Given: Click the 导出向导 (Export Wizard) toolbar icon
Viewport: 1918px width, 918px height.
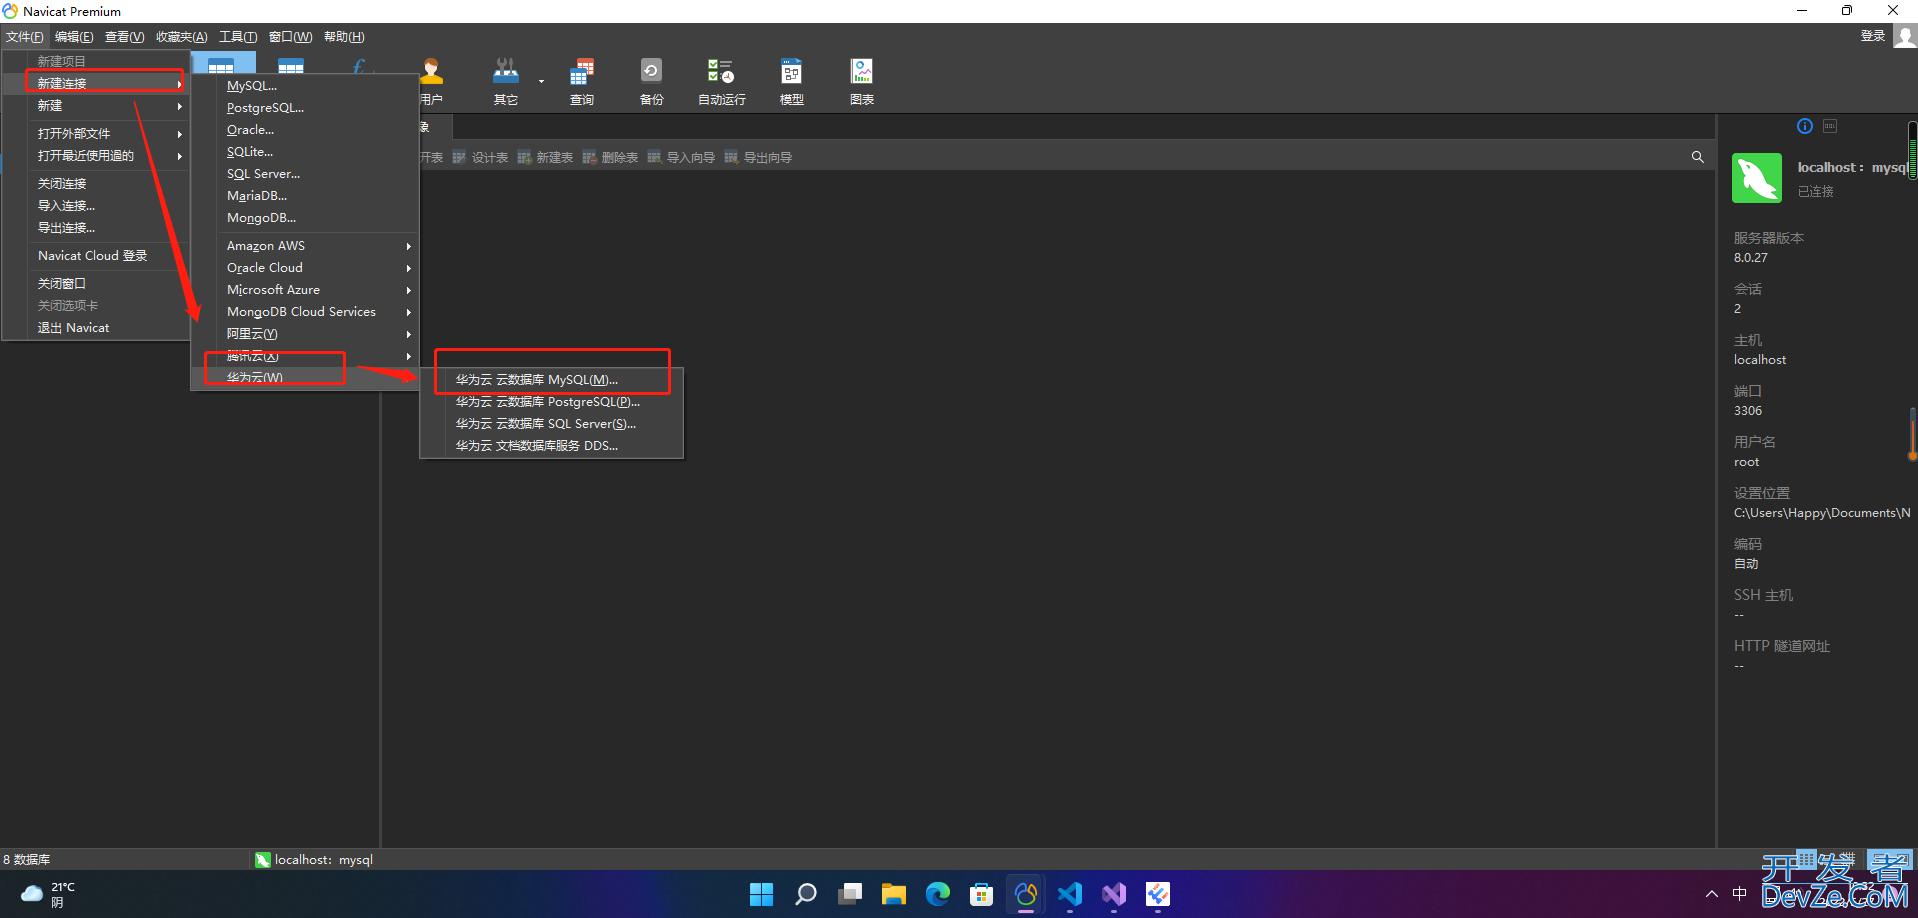Looking at the screenshot, I should (758, 157).
